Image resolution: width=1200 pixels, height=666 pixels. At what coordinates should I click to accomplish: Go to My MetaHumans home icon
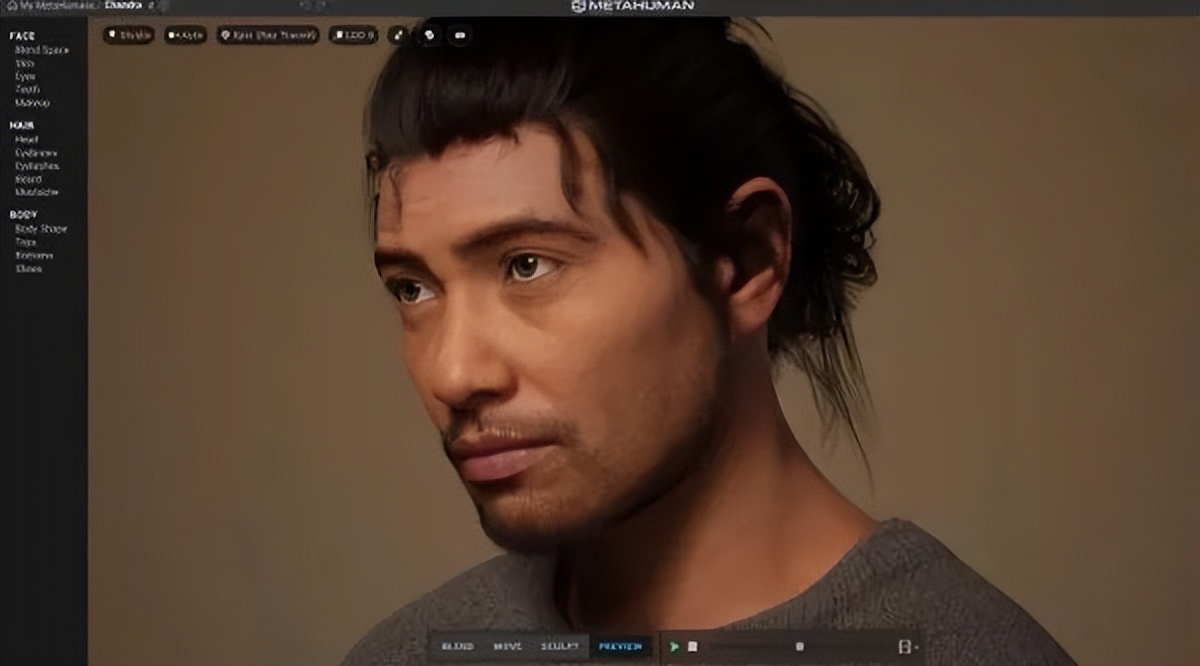(x=11, y=6)
